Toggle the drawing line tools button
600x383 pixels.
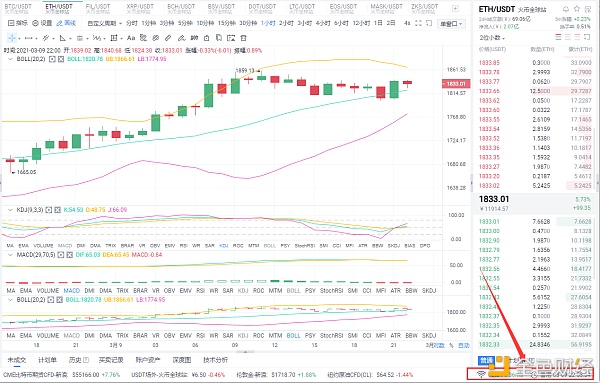click(66, 23)
